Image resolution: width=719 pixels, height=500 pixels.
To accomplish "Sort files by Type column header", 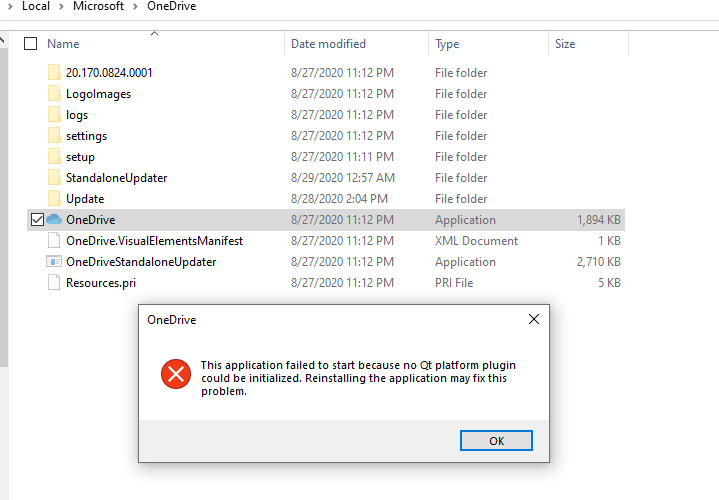I will tap(447, 44).
